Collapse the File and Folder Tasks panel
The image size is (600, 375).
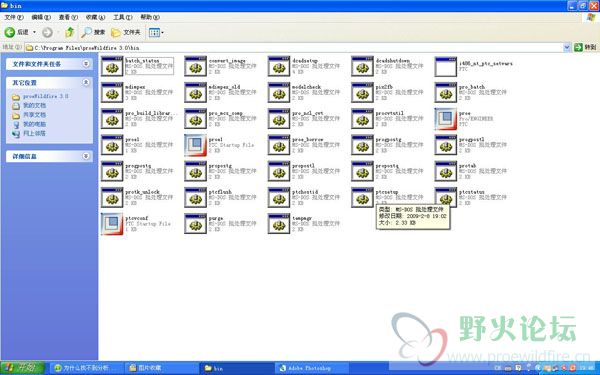pos(86,64)
